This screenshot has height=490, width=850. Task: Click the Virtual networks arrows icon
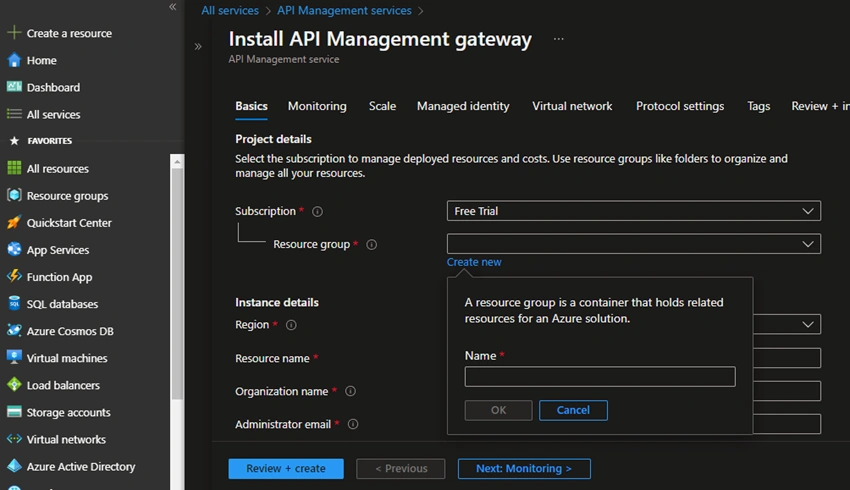coord(14,439)
